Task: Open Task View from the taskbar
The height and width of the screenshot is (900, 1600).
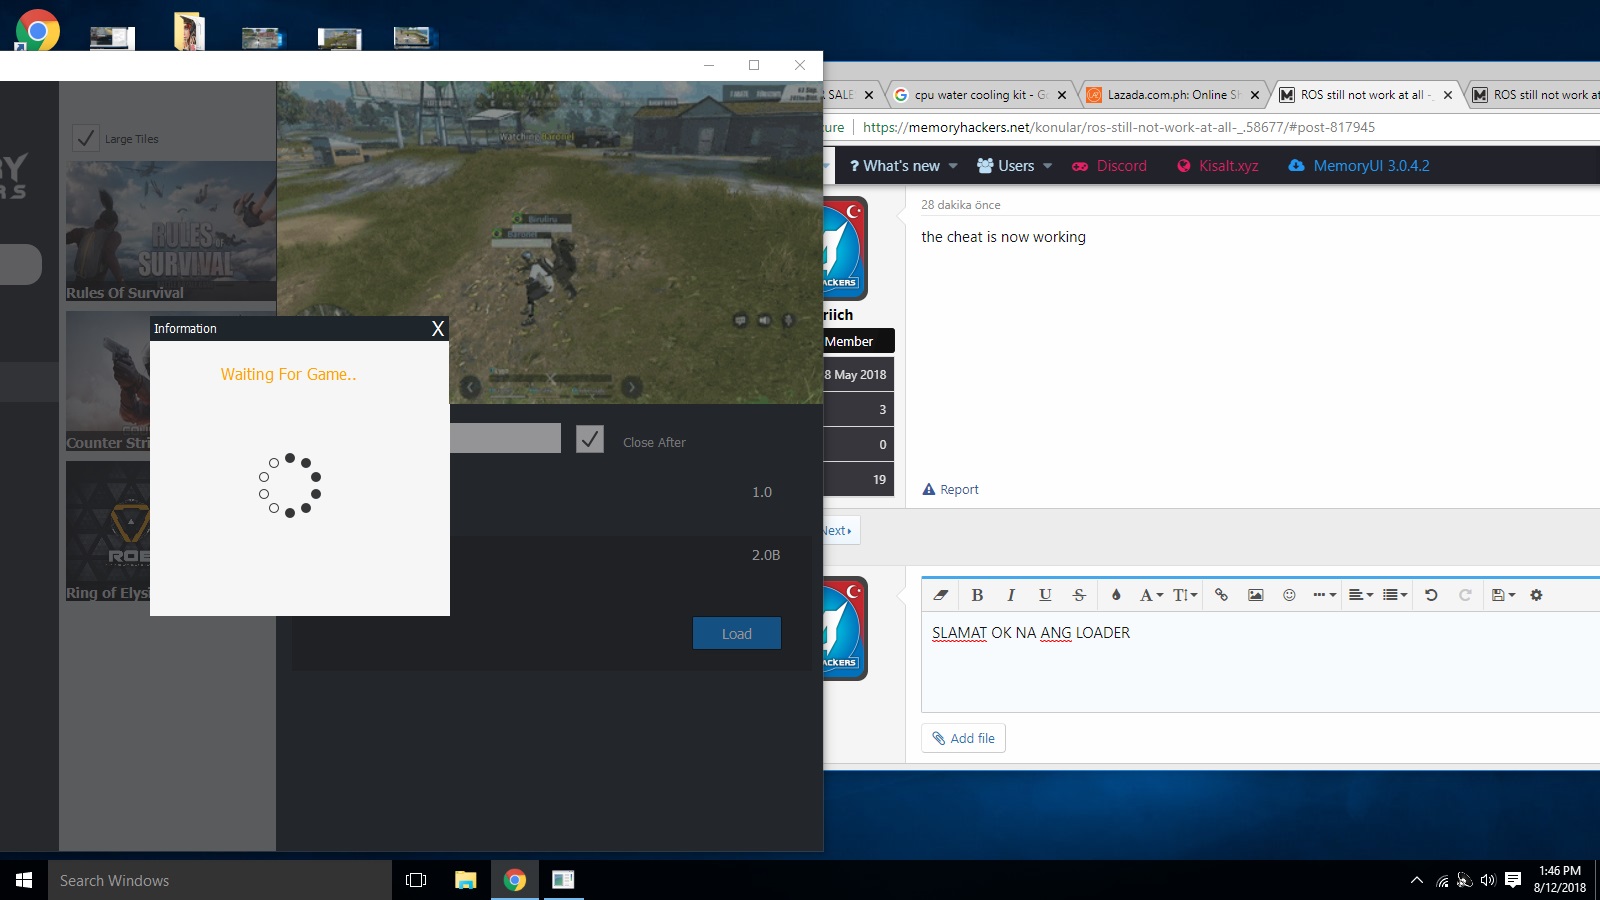Action: click(x=416, y=880)
